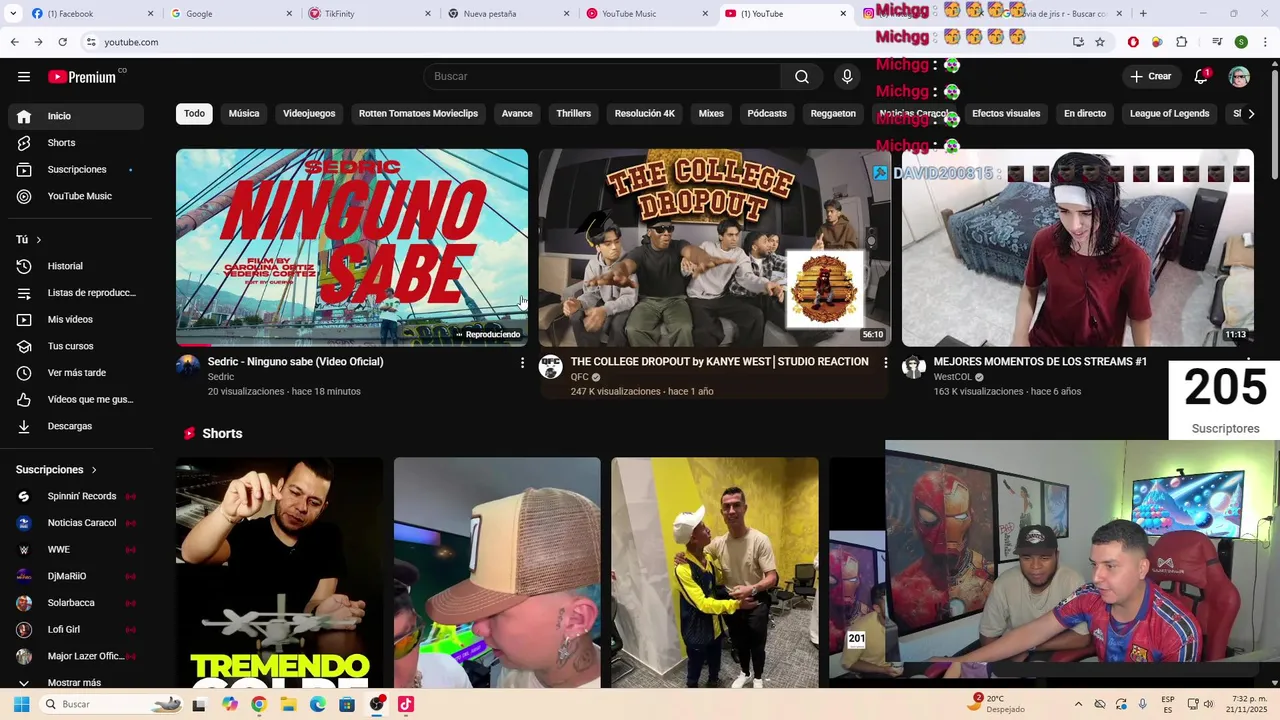
Task: Open YouTube Music from sidebar
Action: (x=76, y=196)
